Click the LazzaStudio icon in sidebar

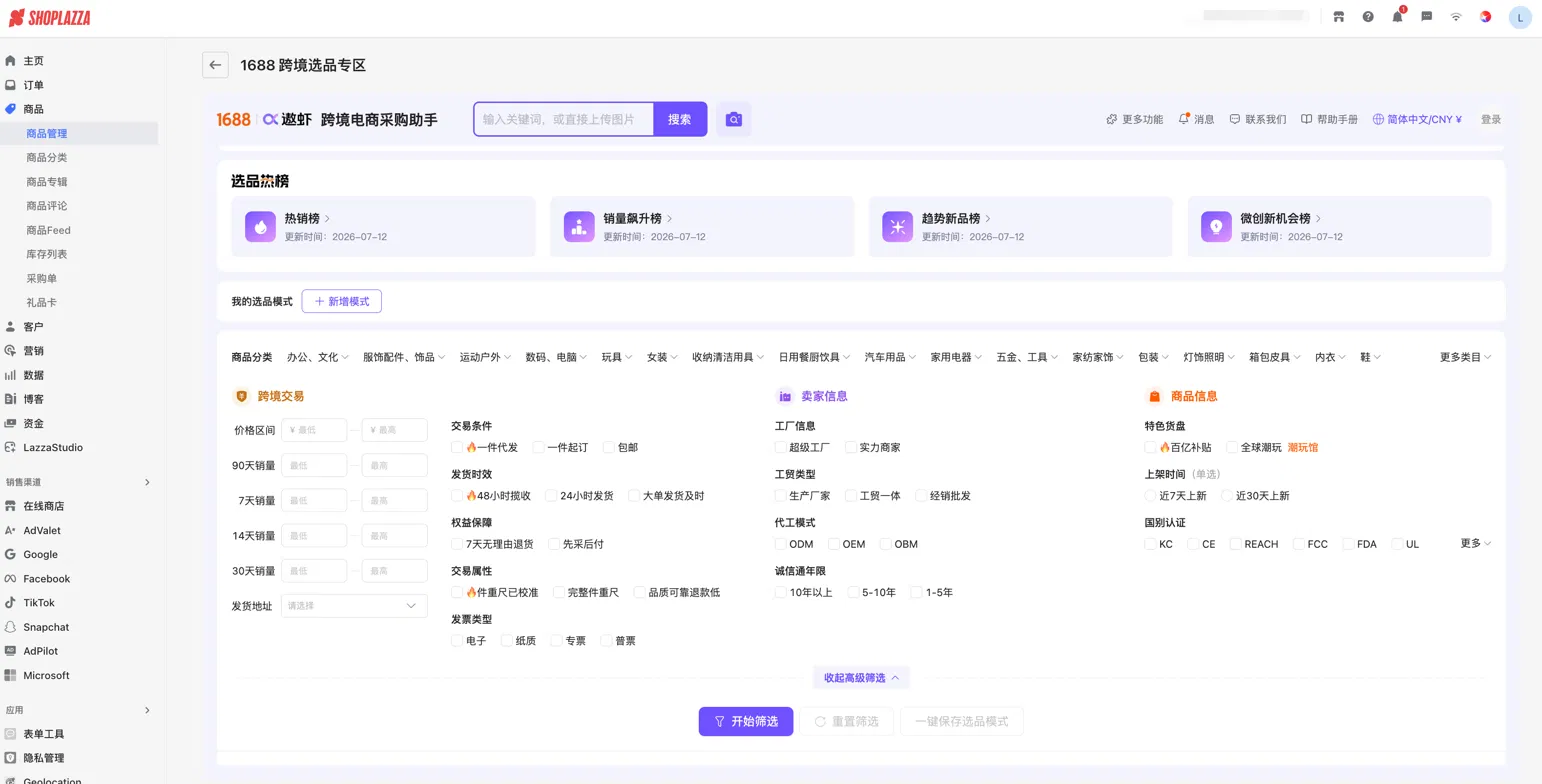pos(10,447)
